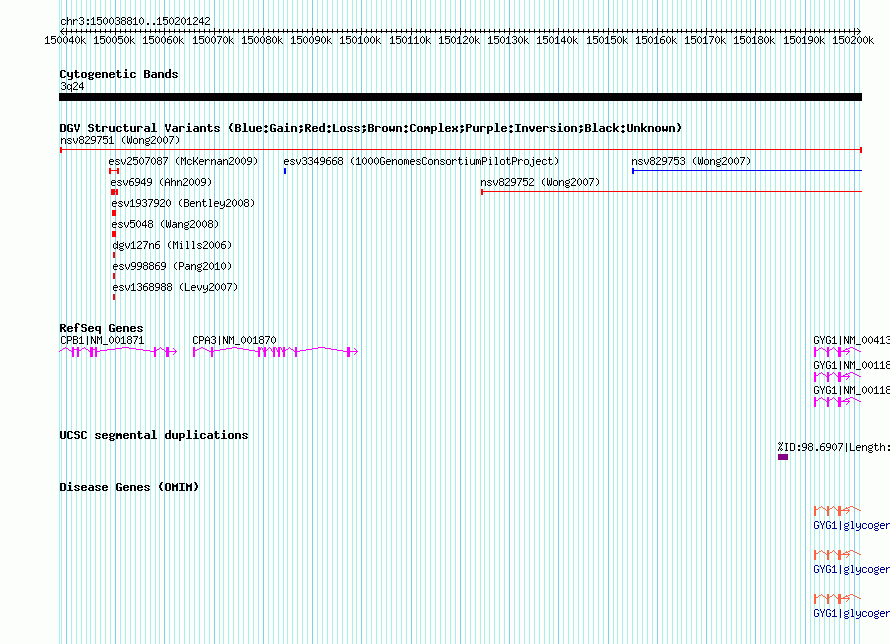Click the 150060k ruler label
Screen dimensions: 890x644
pyautogui.click(x=163, y=40)
